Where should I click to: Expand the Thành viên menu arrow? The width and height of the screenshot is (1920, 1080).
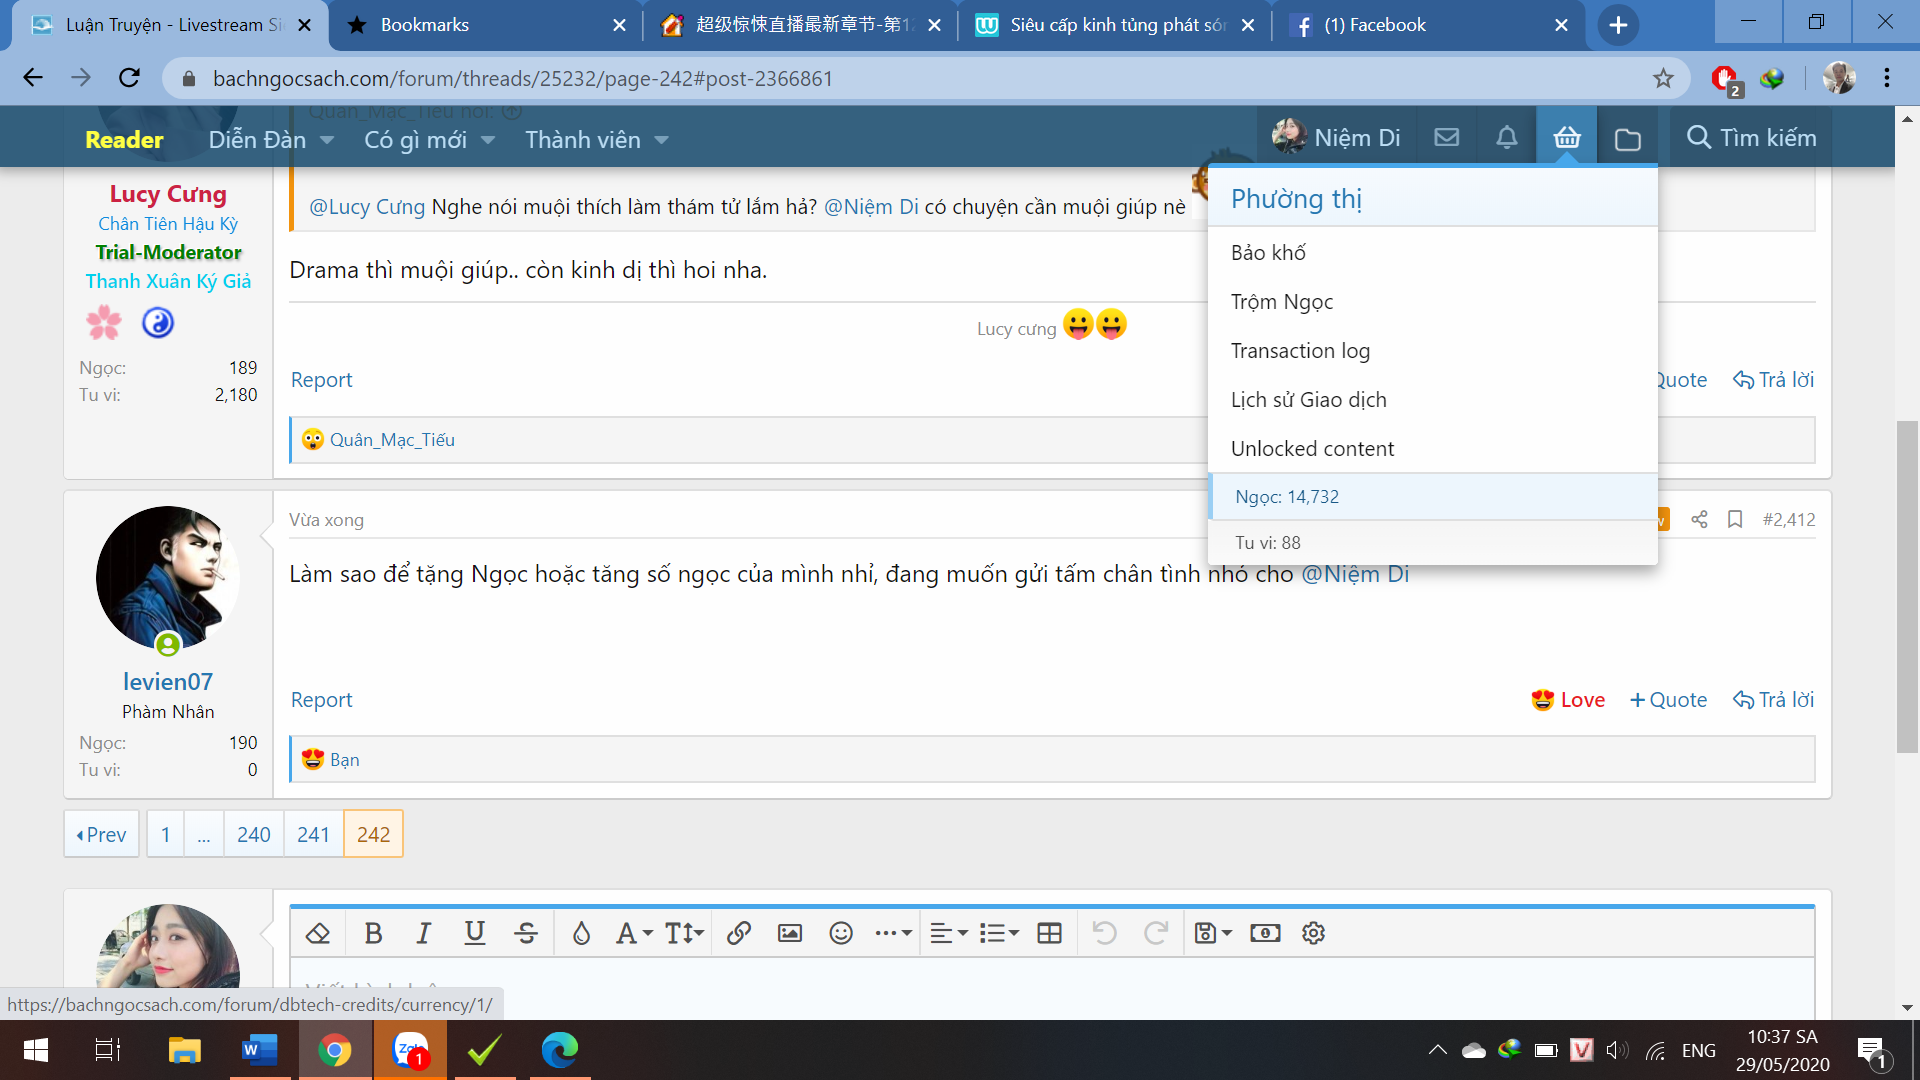tap(661, 140)
